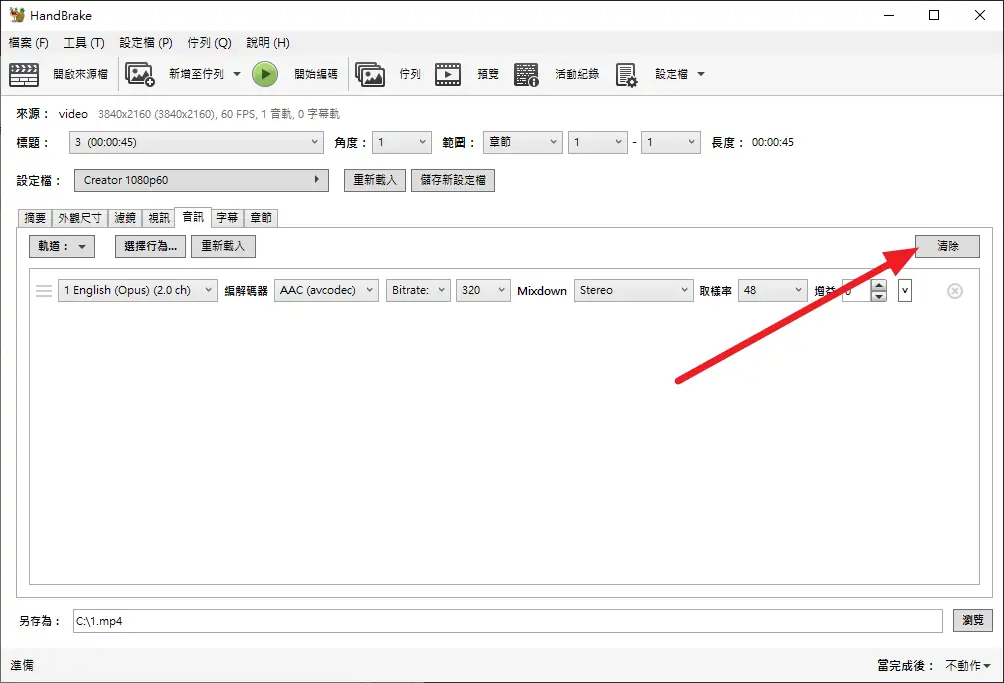Expand the Creator 1080p60 preset selector

(201, 180)
